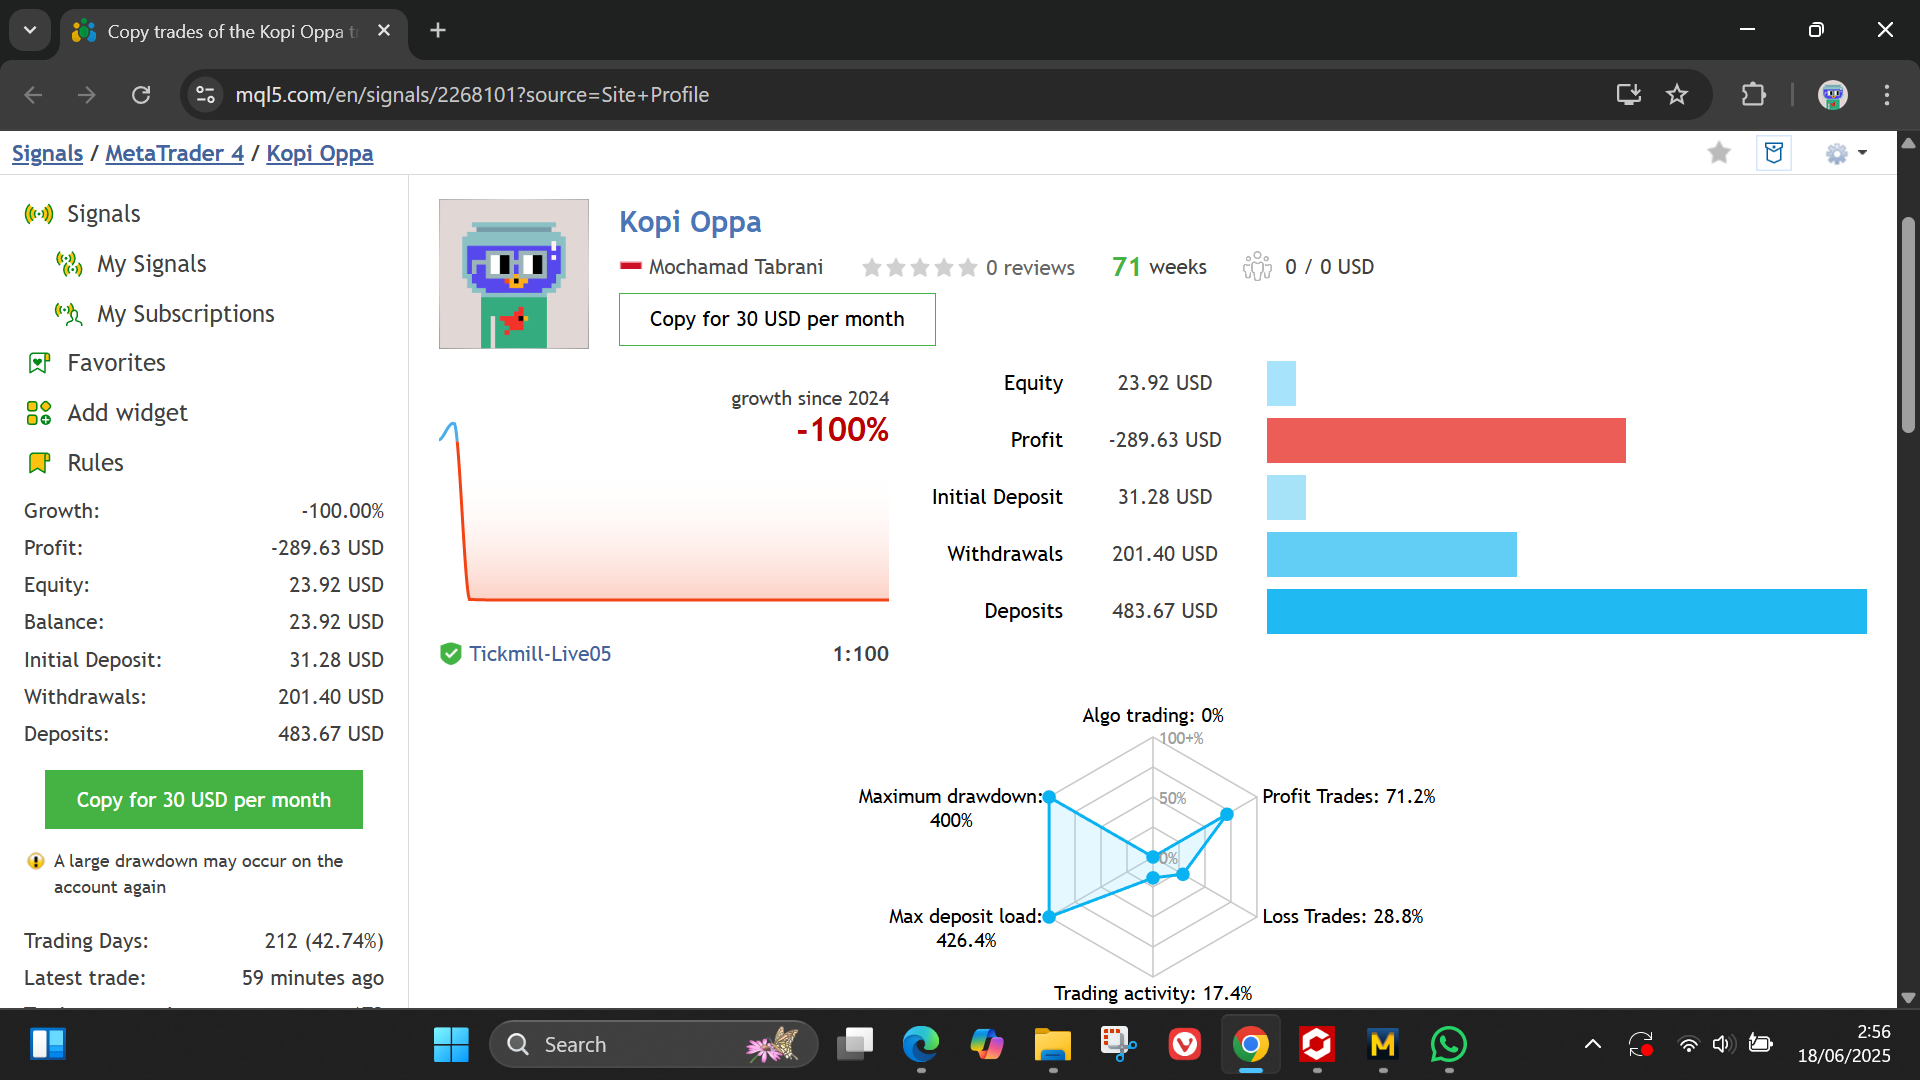Open the Signals breadcrumb link
1920x1080 pixels.
pyautogui.click(x=47, y=153)
